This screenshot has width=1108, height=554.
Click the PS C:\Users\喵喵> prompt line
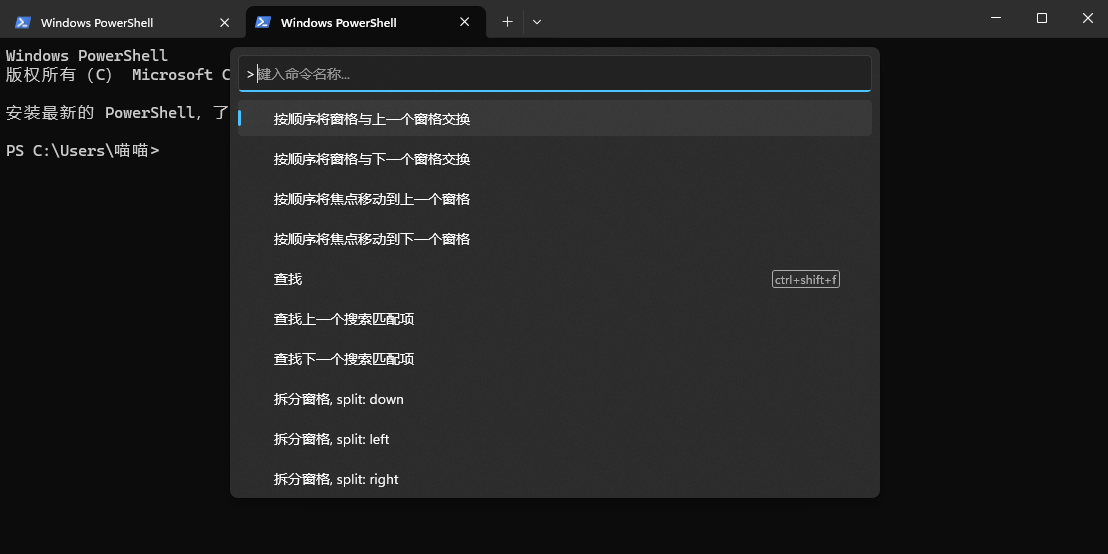tap(82, 151)
